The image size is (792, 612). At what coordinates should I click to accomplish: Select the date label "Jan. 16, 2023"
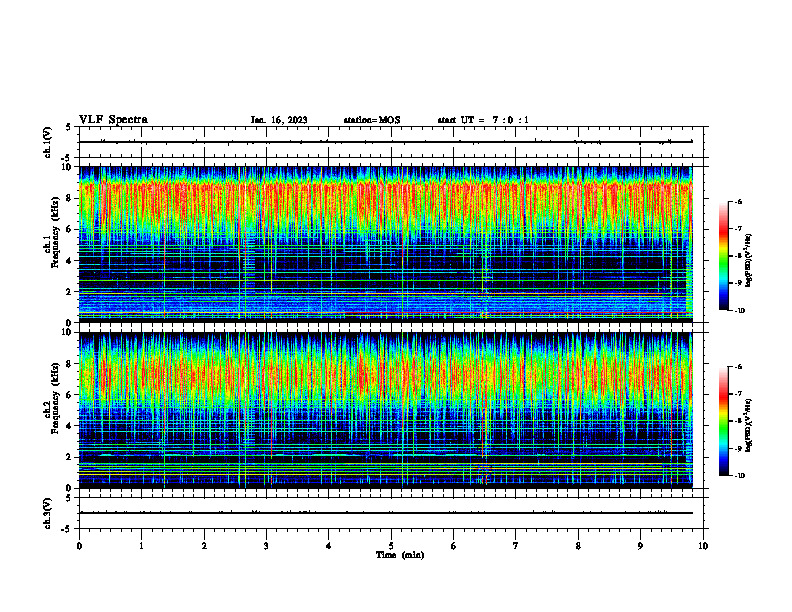pos(279,120)
